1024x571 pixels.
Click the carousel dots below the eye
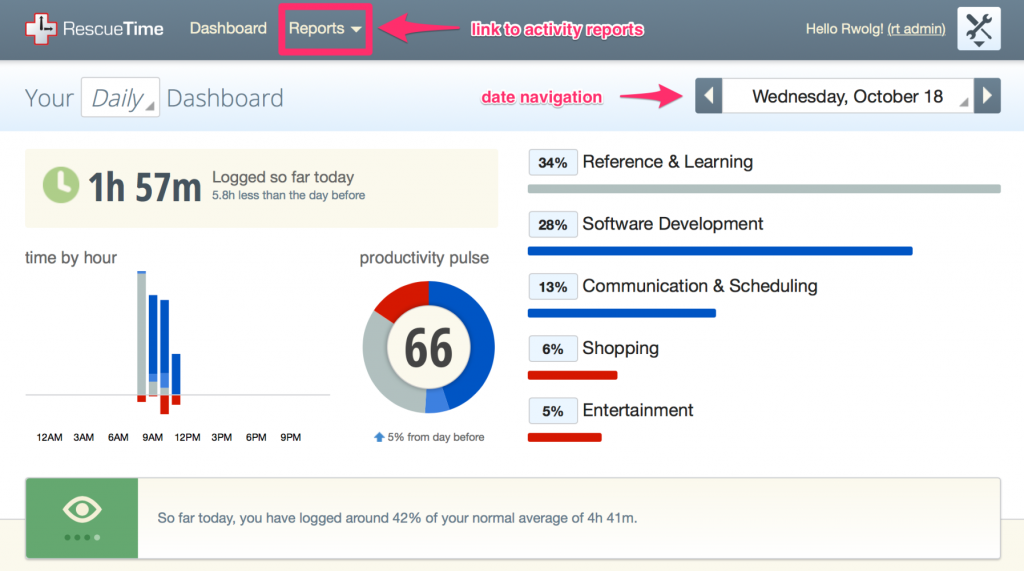pyautogui.click(x=82, y=537)
